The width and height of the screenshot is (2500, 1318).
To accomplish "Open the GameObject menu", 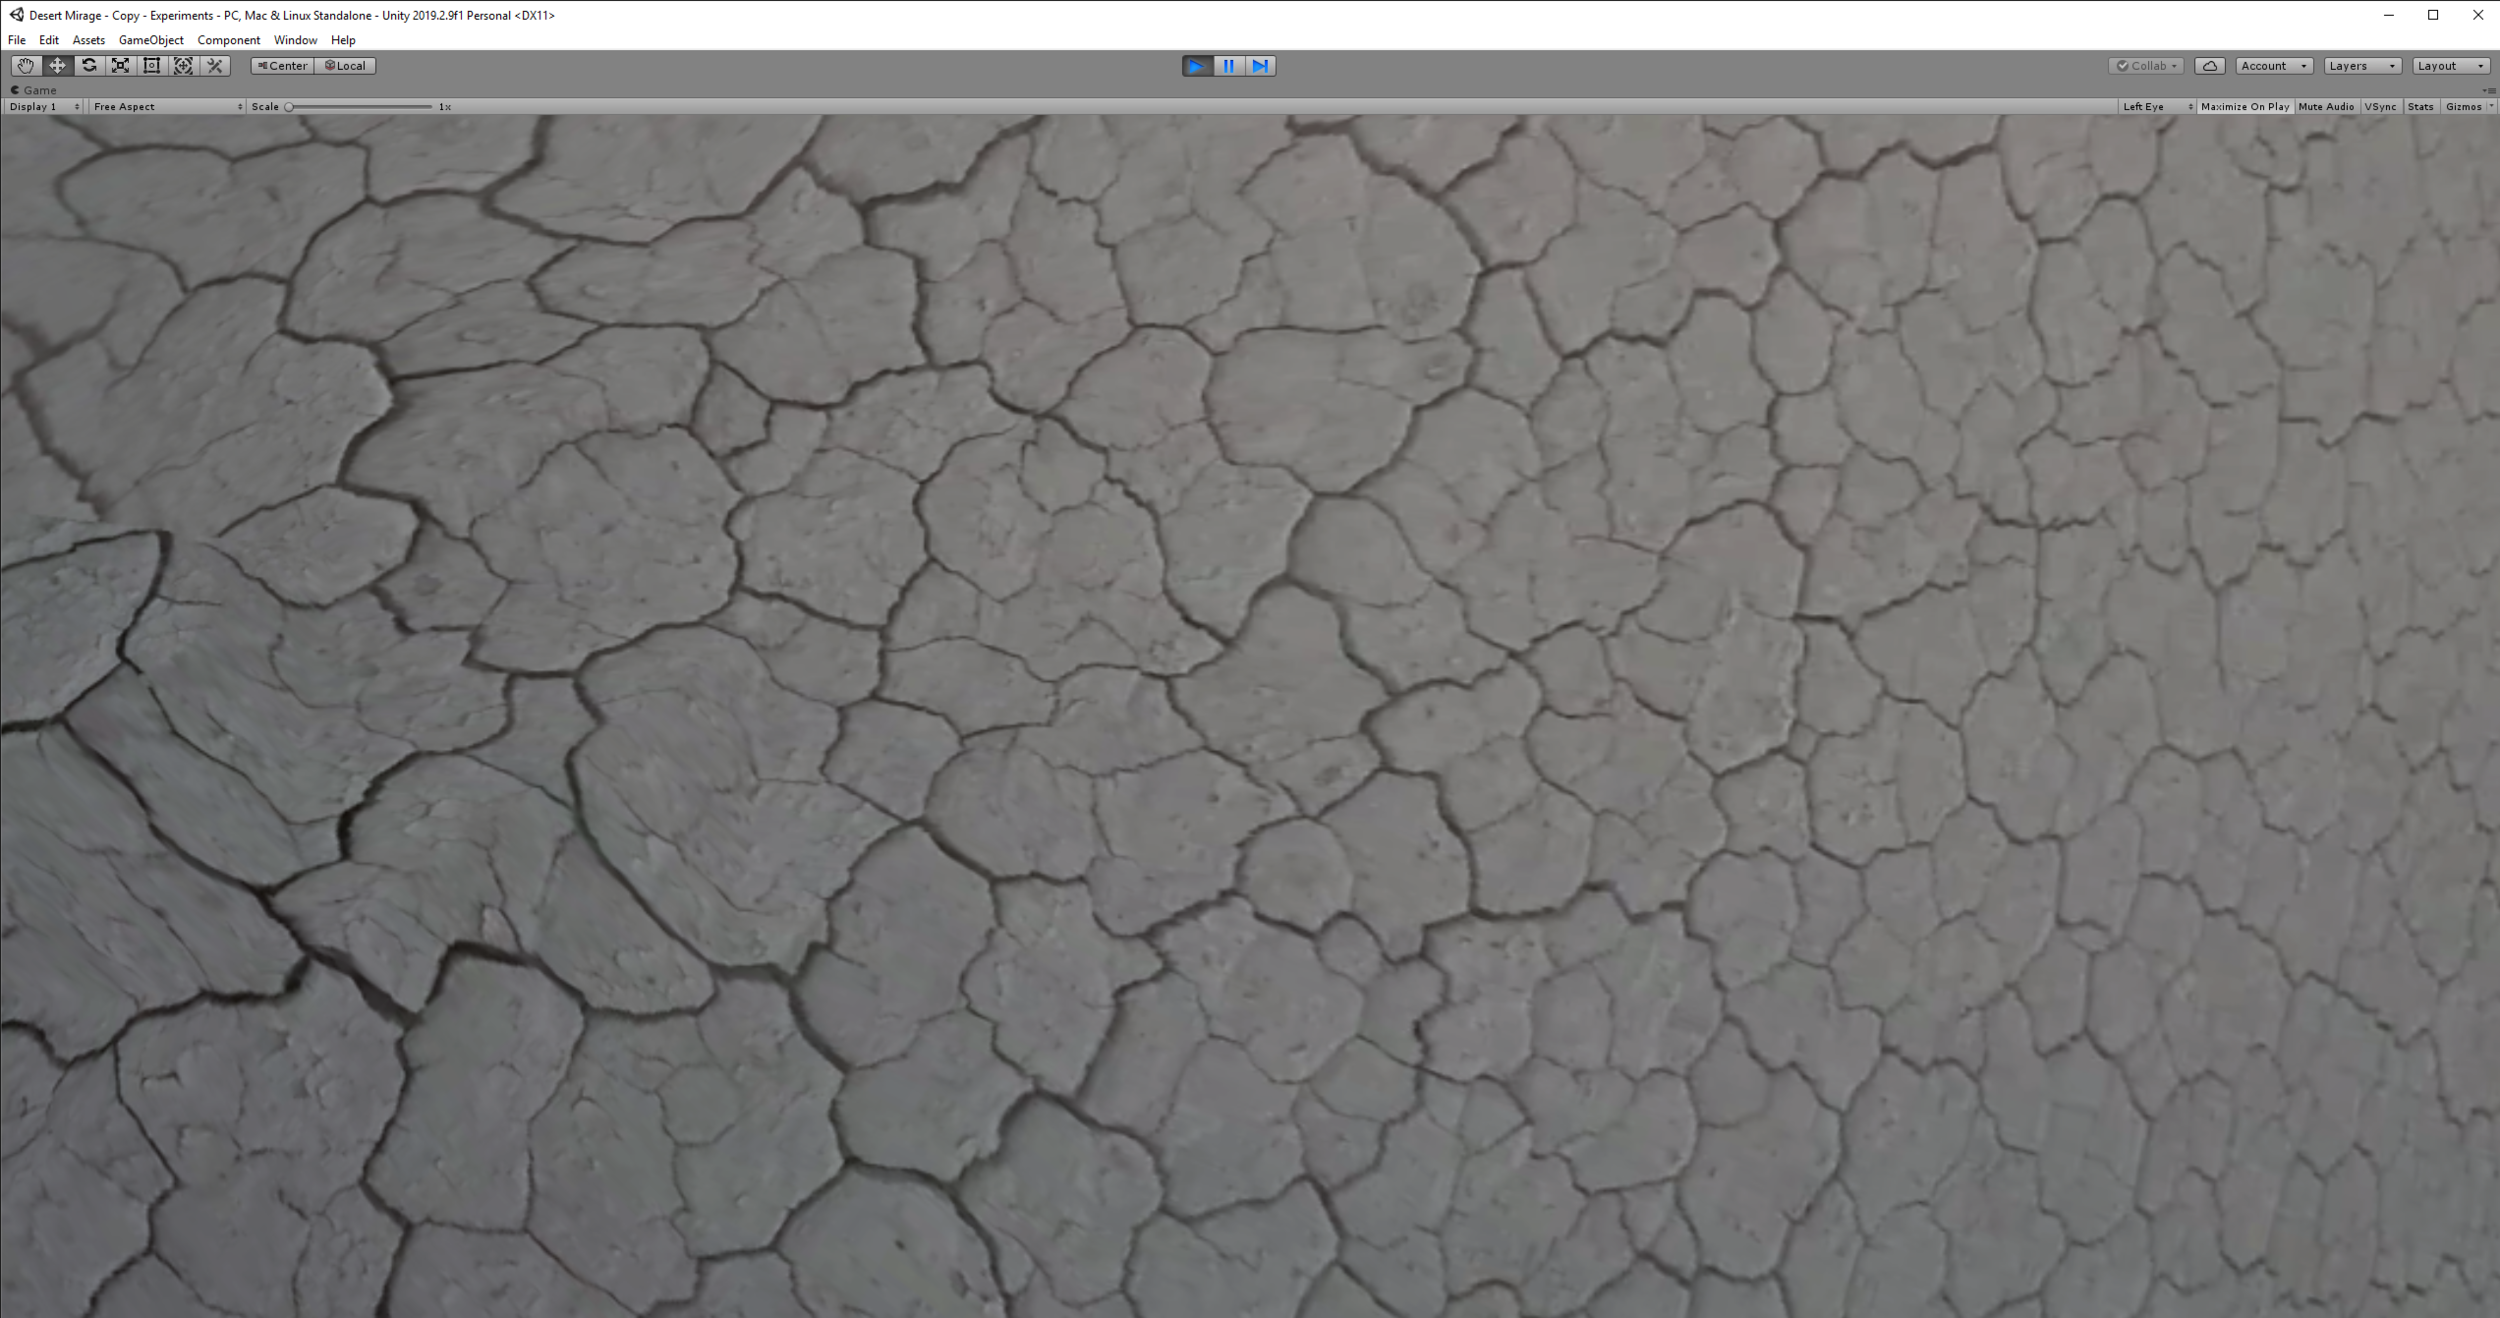I will [x=151, y=40].
